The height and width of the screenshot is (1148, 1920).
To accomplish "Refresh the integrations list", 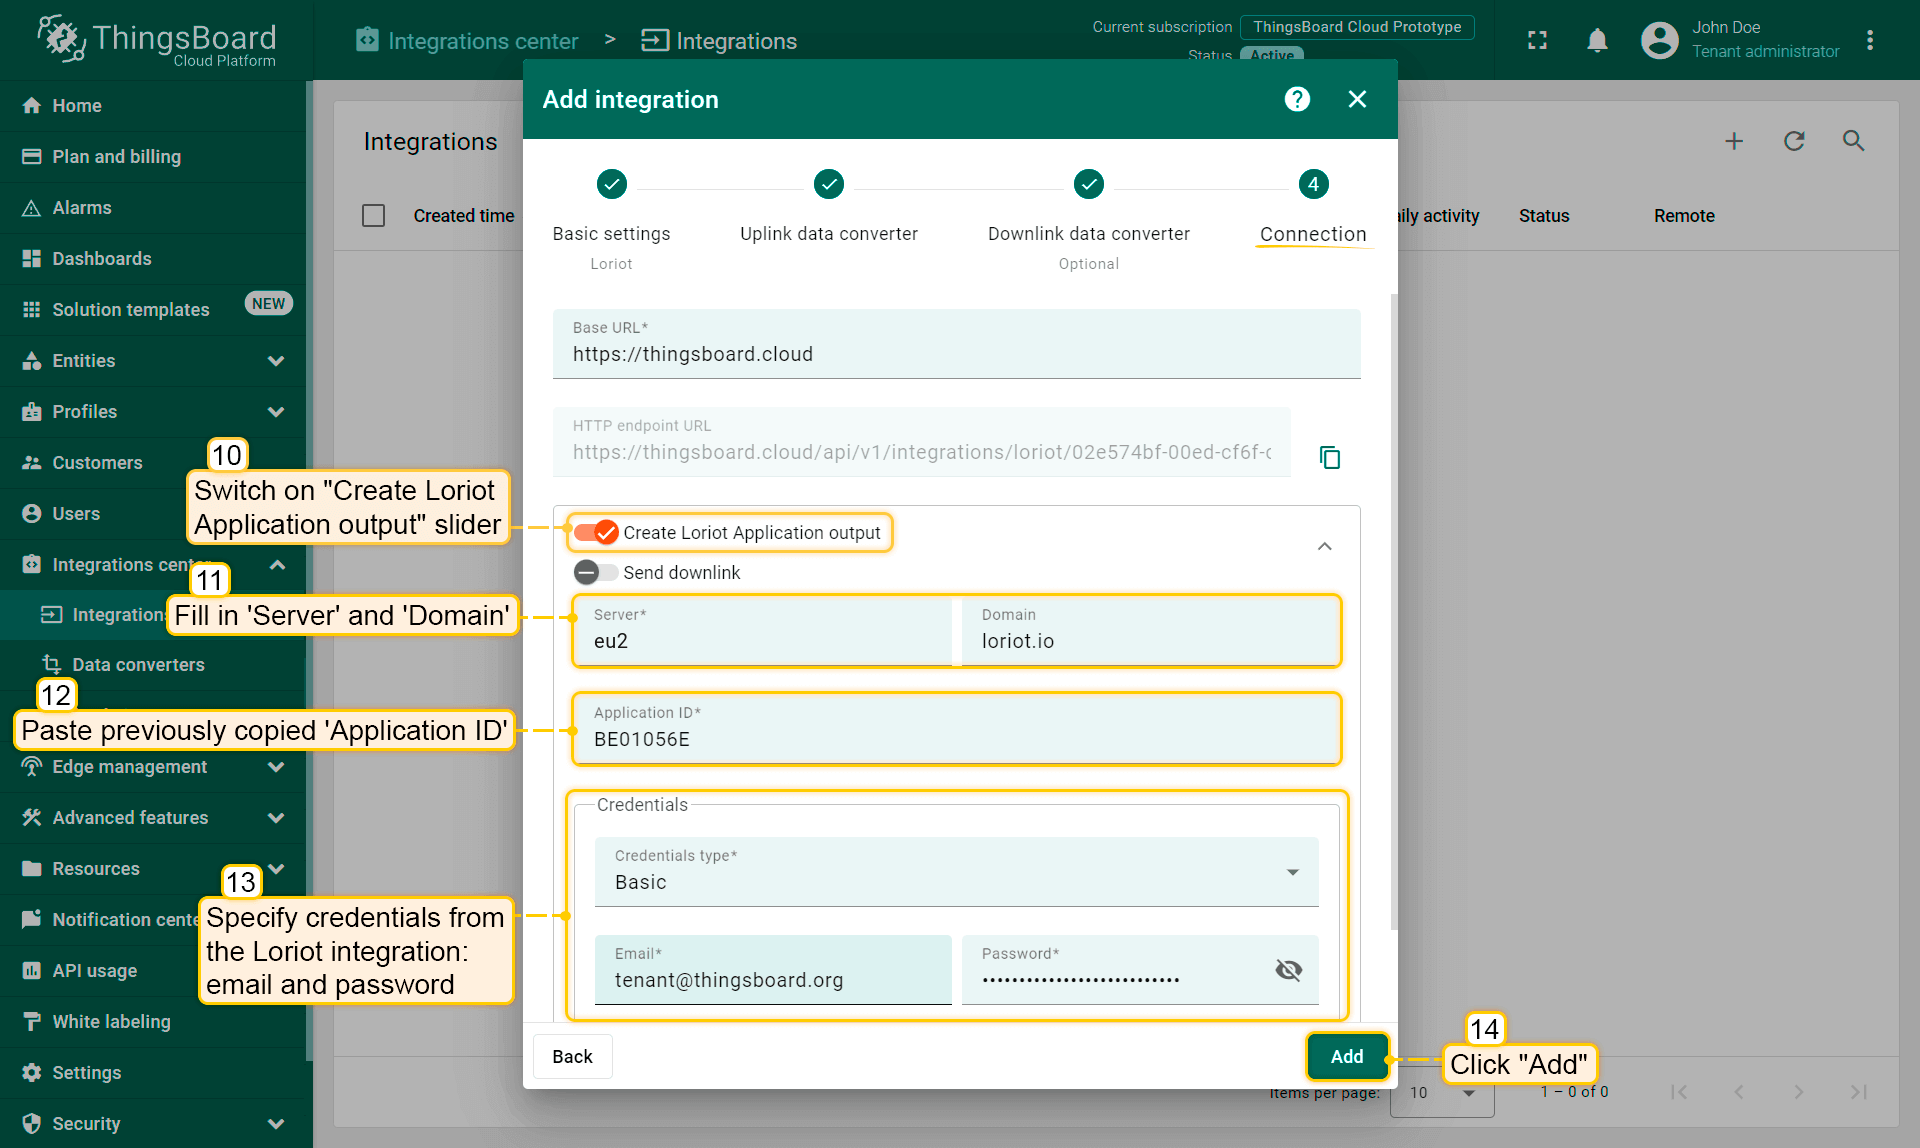I will pyautogui.click(x=1794, y=141).
